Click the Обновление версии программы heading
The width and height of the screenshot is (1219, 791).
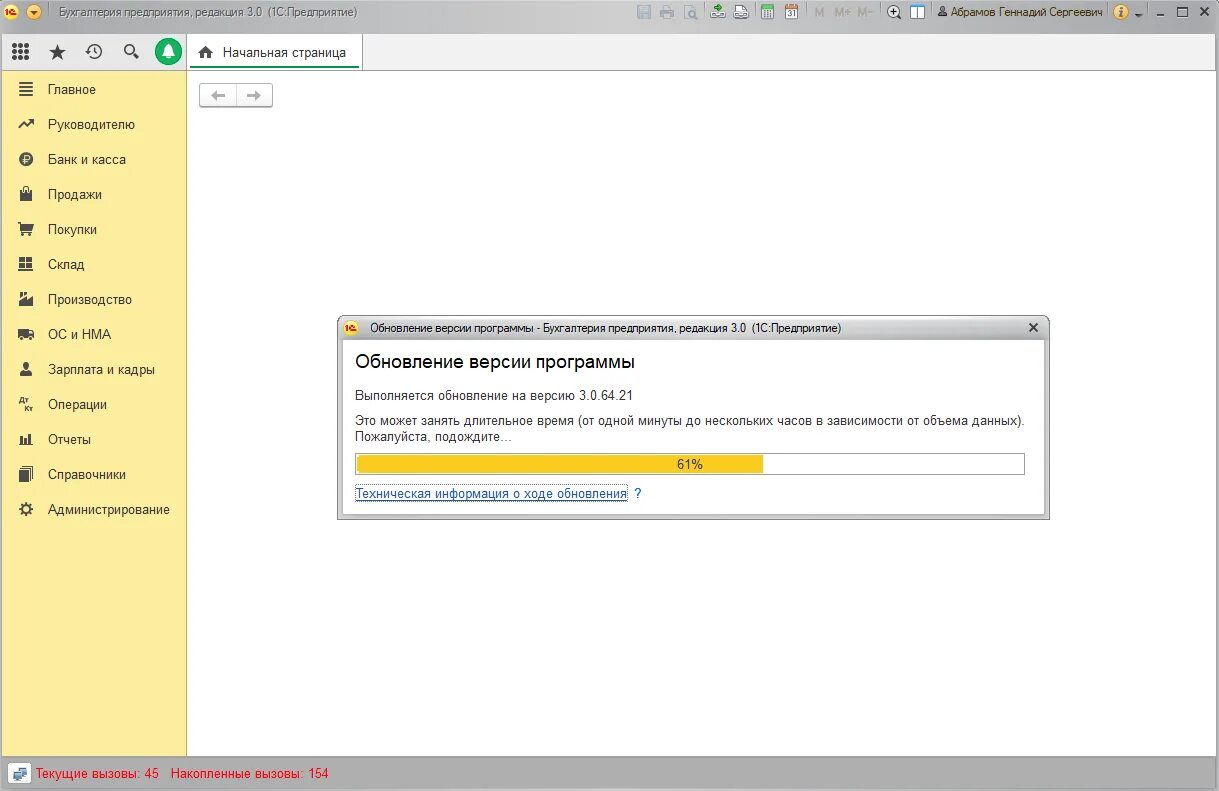click(x=495, y=362)
